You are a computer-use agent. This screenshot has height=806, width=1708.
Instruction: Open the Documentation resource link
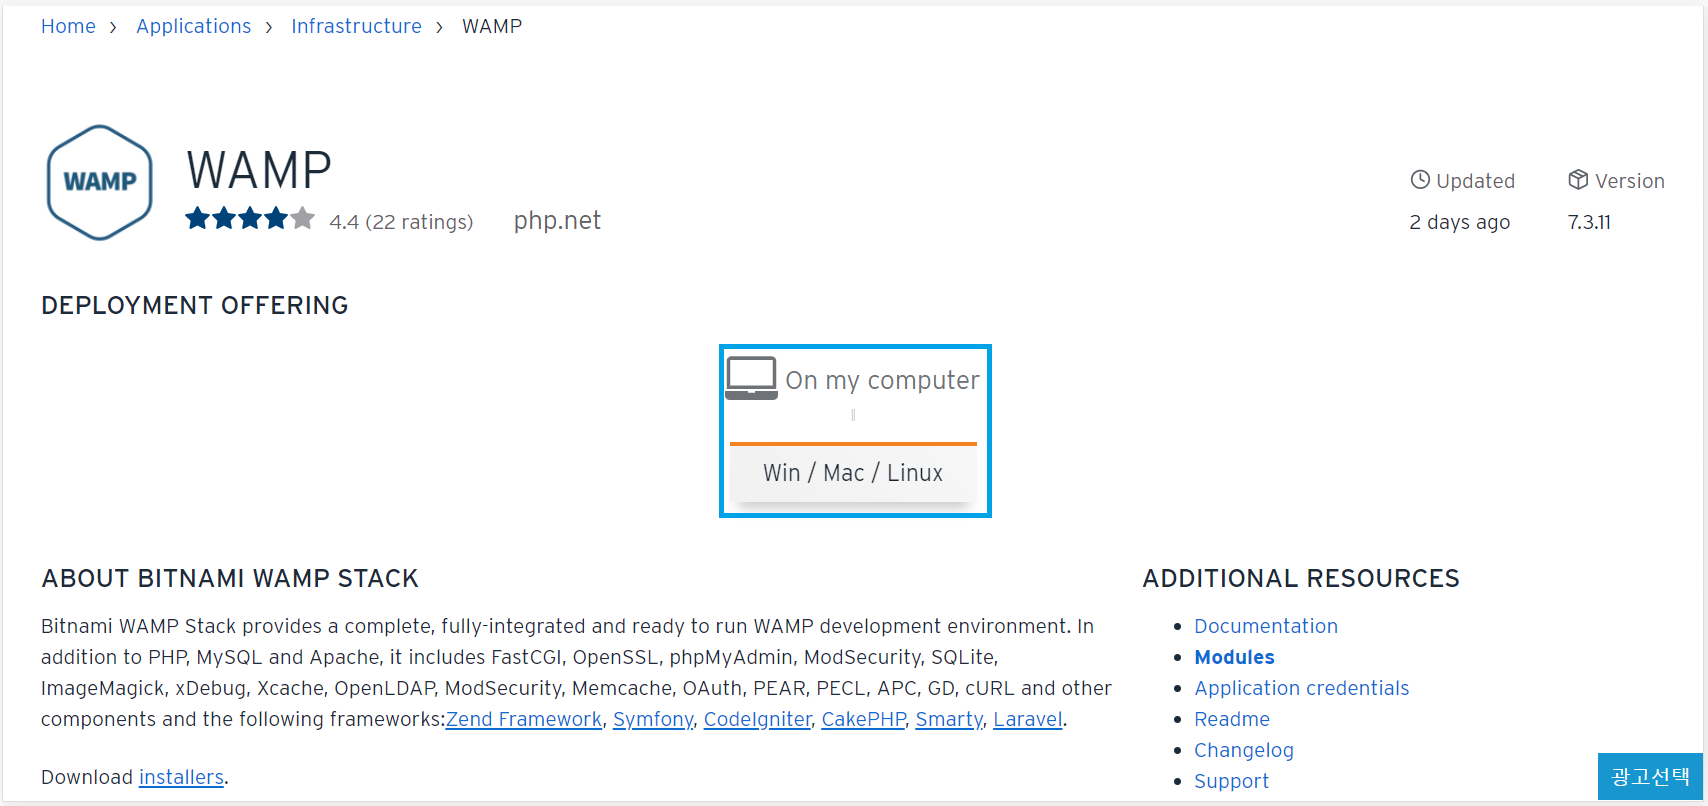coord(1266,626)
